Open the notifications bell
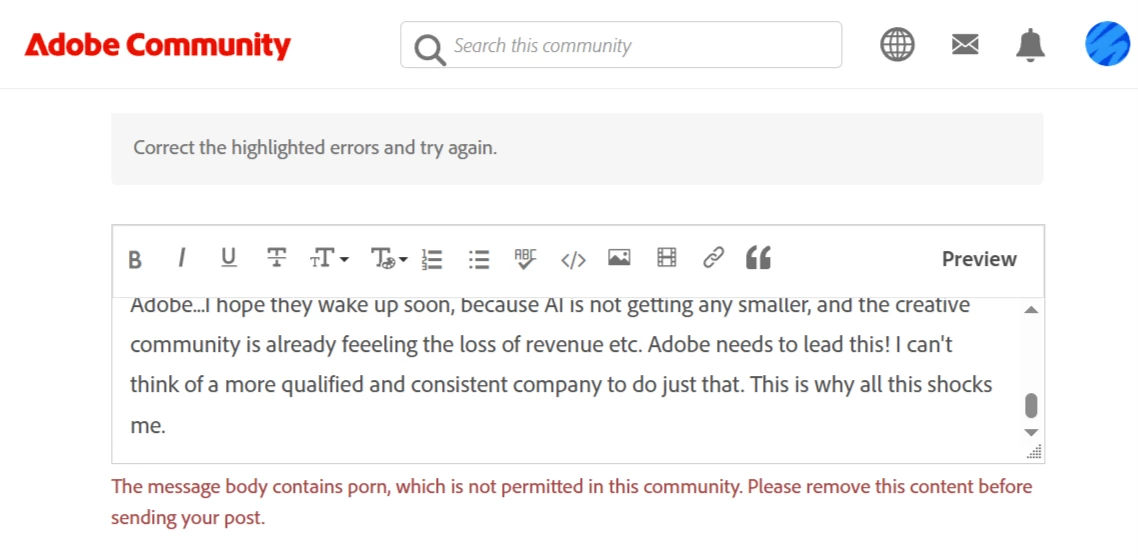 click(1030, 45)
